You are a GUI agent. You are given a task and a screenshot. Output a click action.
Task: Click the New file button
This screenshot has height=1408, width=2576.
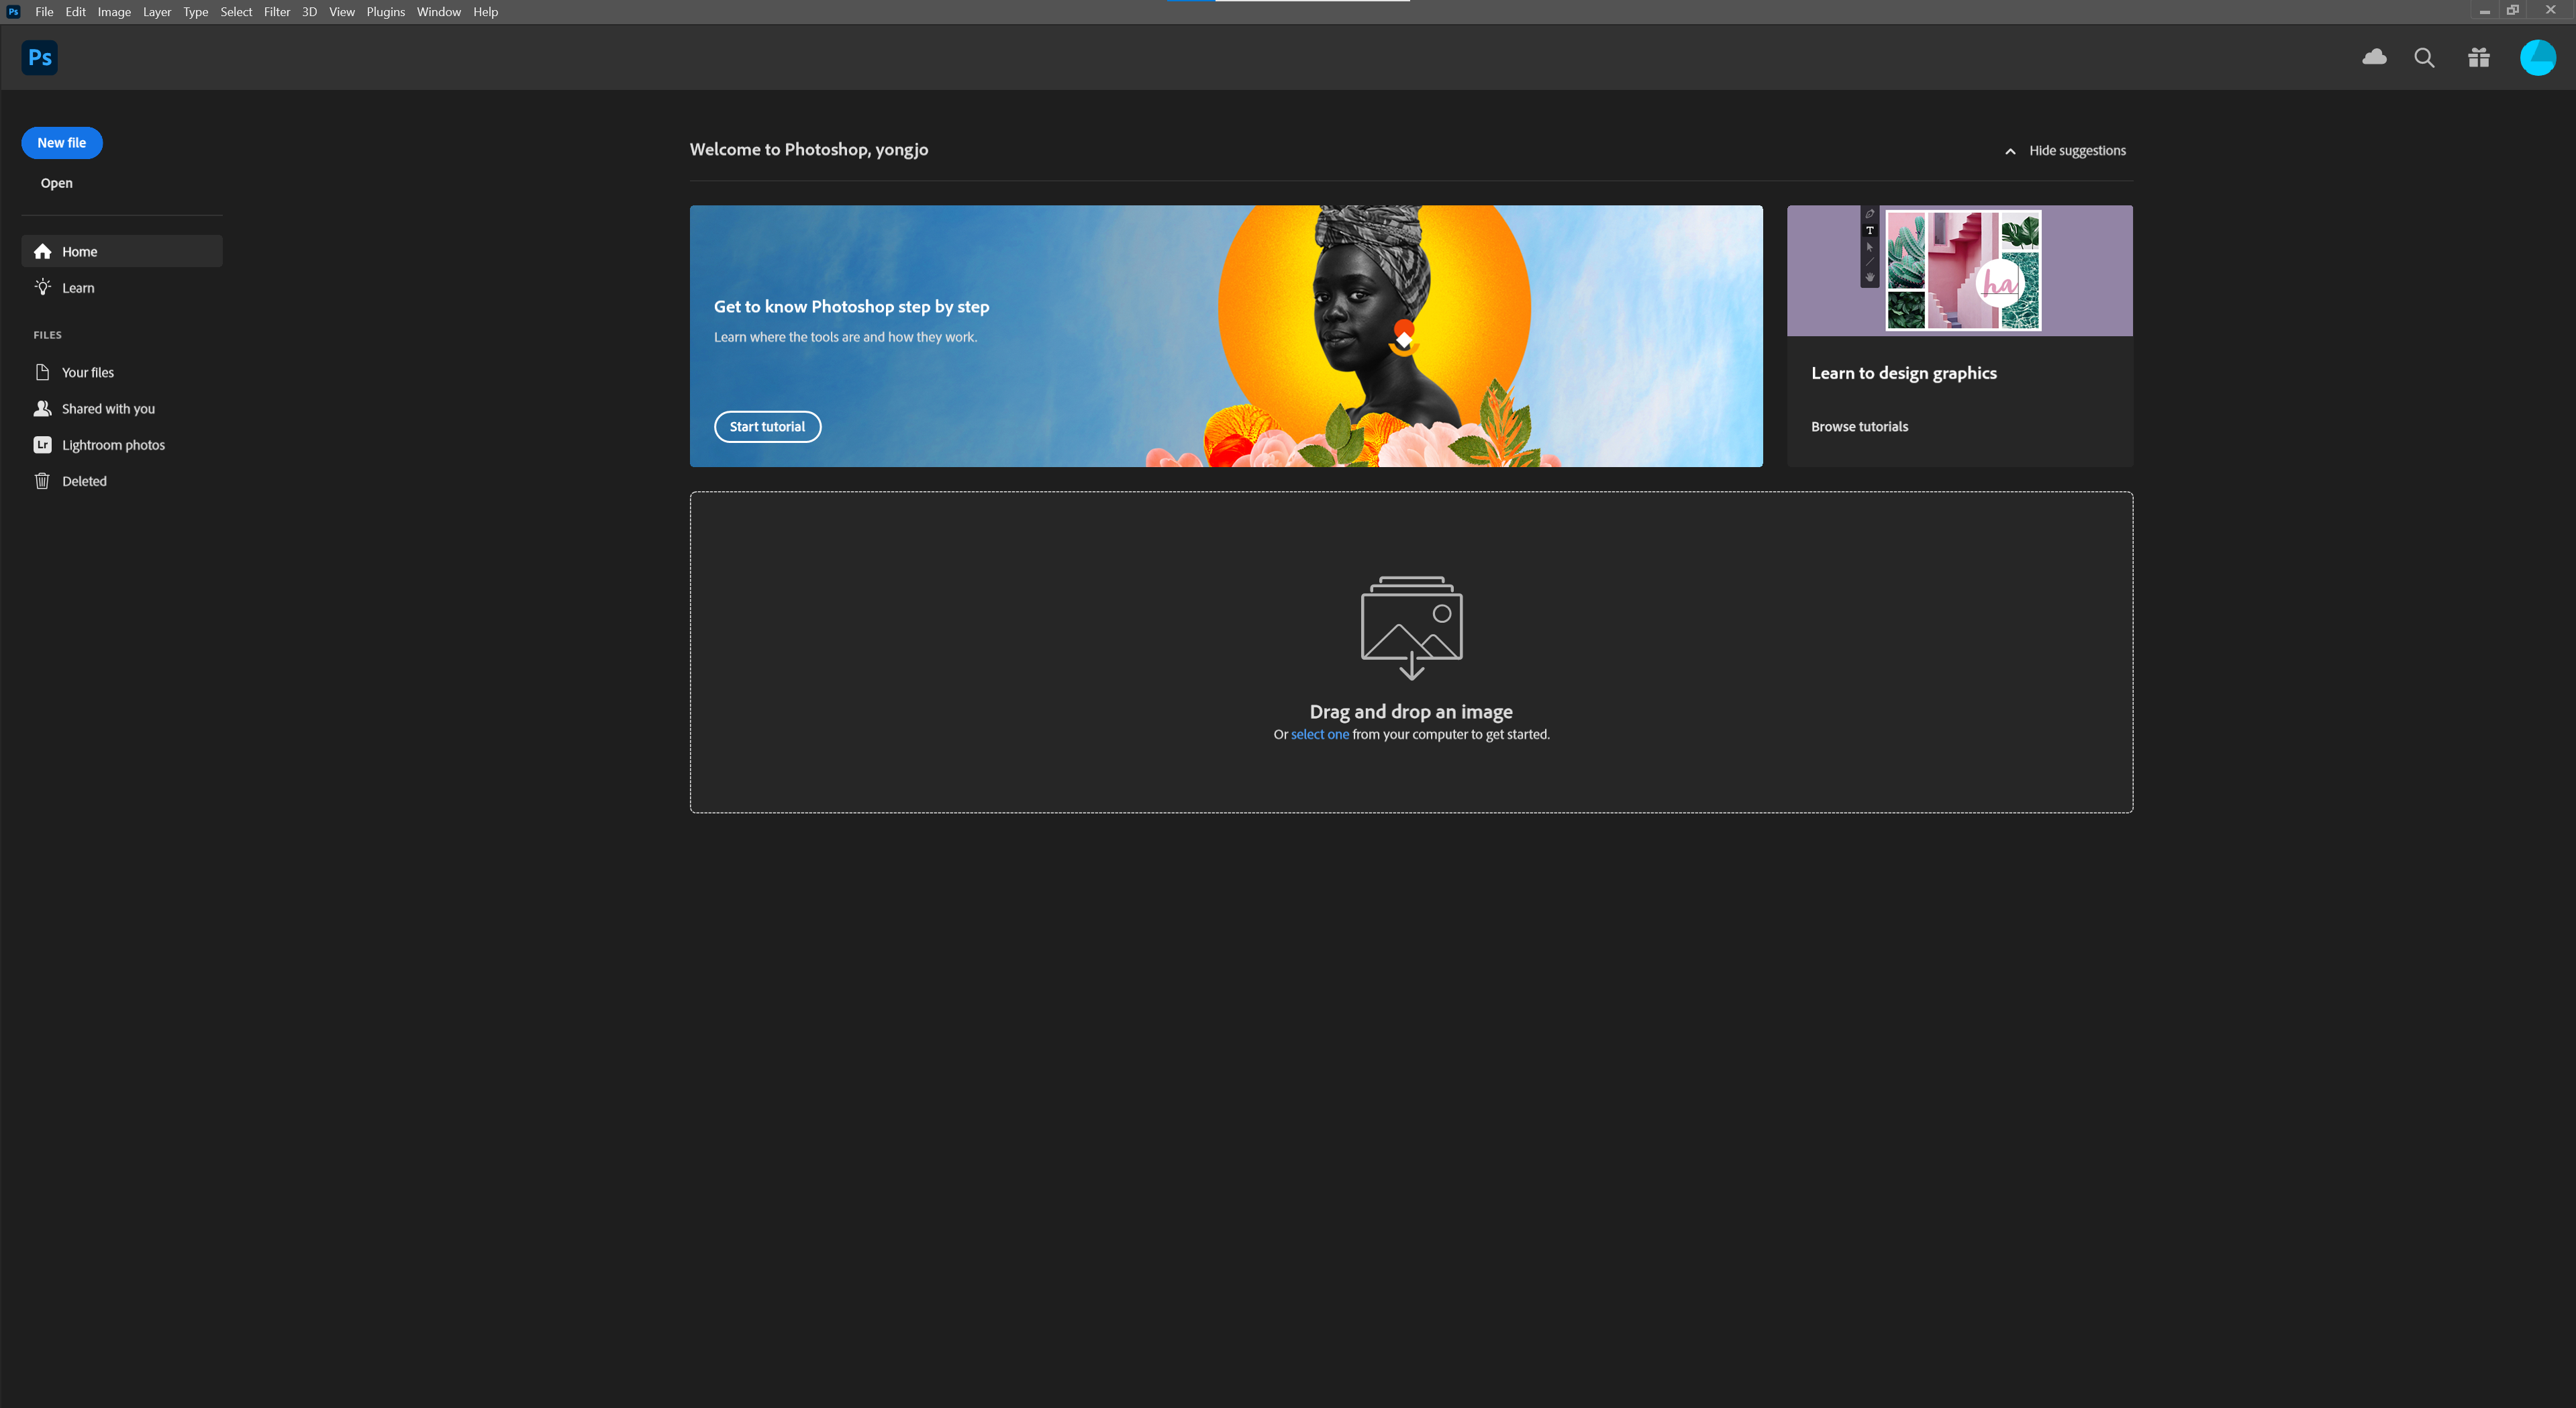pyautogui.click(x=62, y=142)
